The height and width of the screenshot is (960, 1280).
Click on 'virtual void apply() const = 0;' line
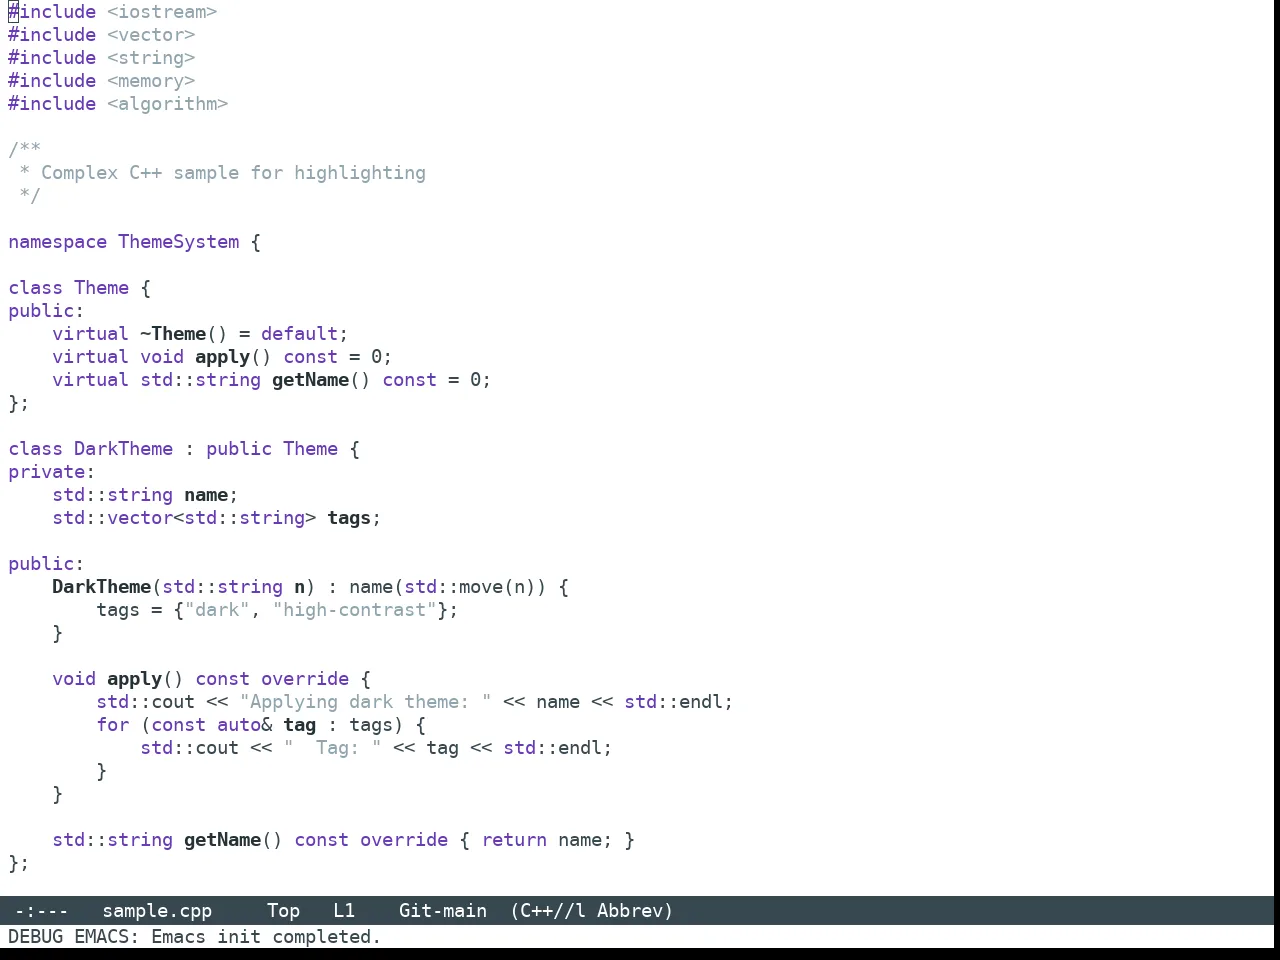(222, 357)
